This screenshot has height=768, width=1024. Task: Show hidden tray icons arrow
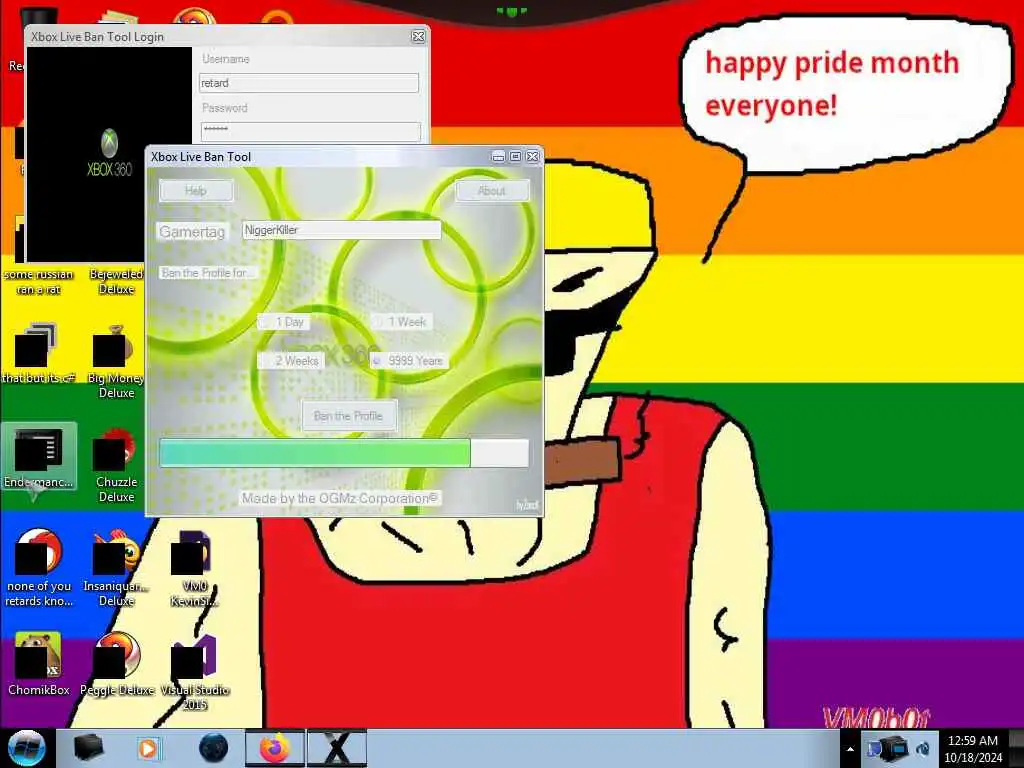850,749
